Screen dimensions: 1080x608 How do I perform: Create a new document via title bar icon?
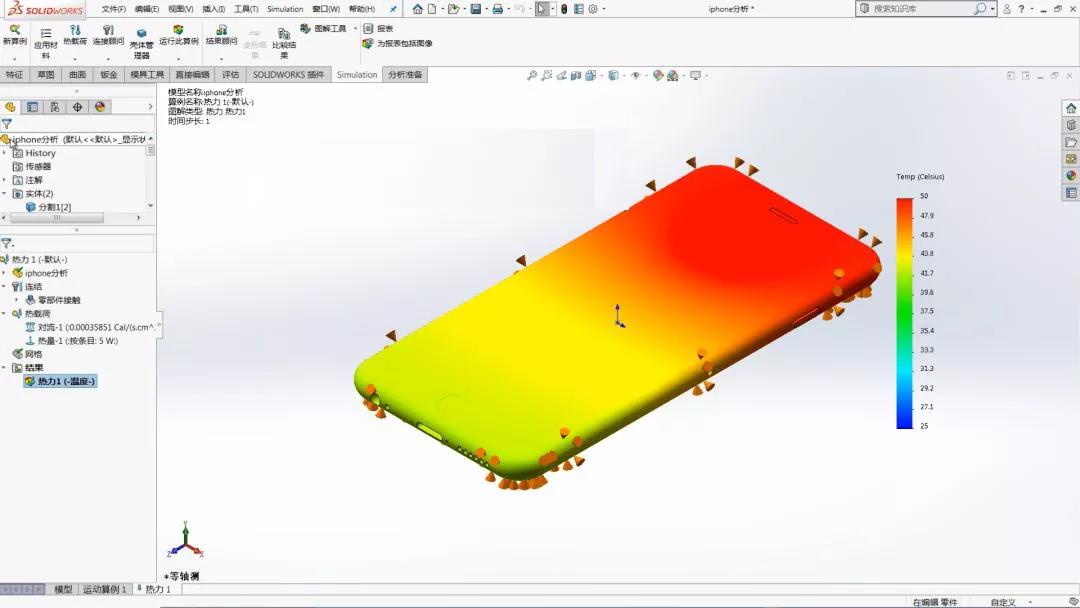pos(432,9)
